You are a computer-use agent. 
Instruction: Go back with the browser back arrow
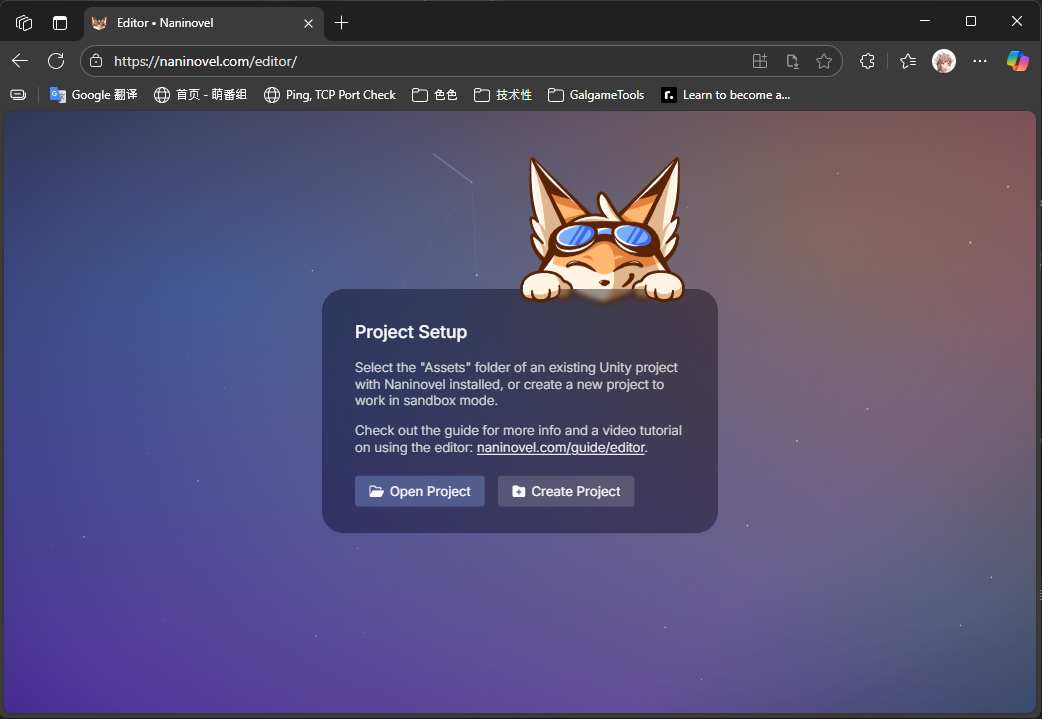(x=20, y=61)
